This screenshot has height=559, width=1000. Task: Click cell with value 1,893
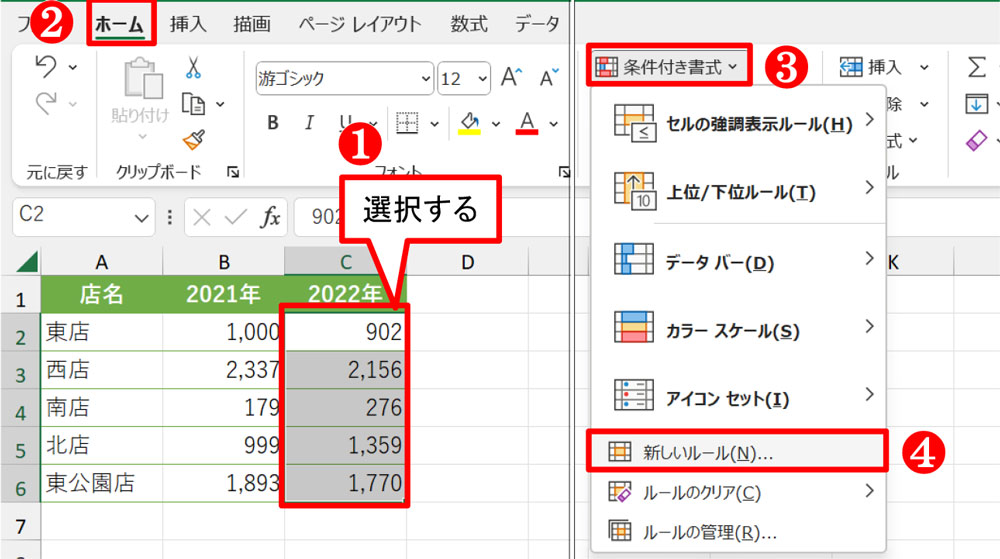pos(223,483)
